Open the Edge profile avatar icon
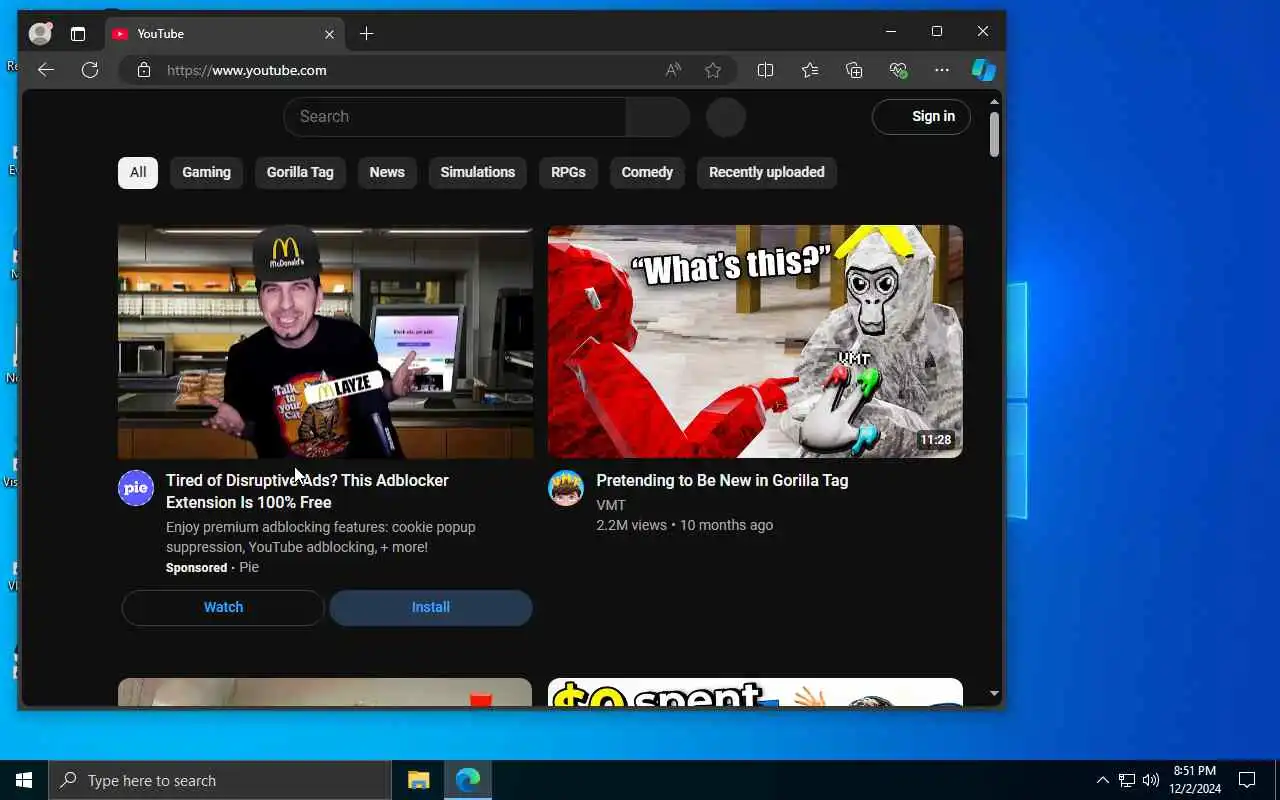This screenshot has height=800, width=1280. pos(40,33)
